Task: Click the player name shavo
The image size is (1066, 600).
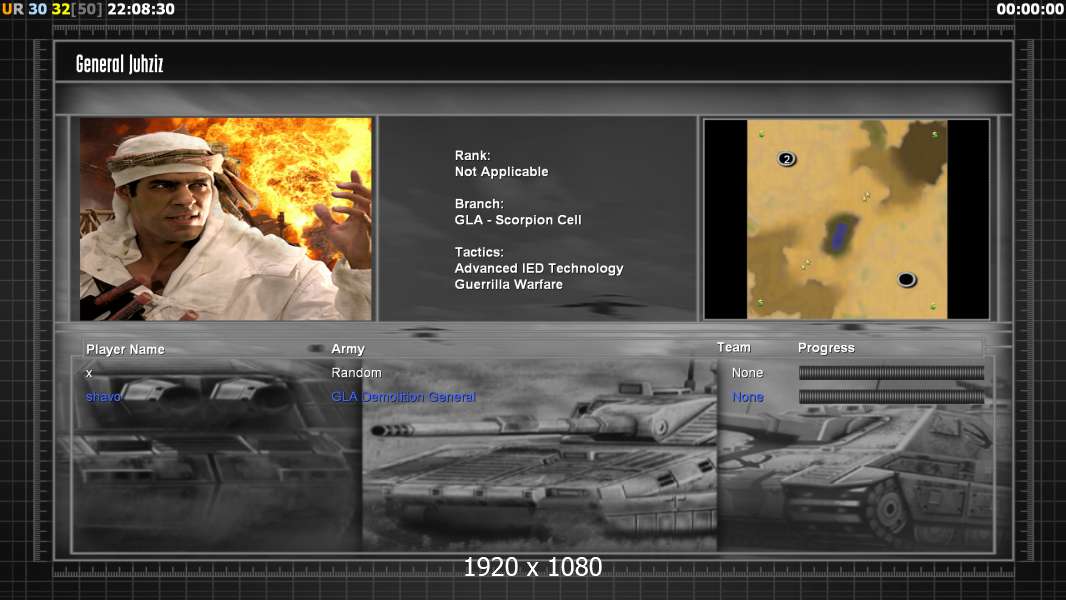Action: [x=103, y=397]
